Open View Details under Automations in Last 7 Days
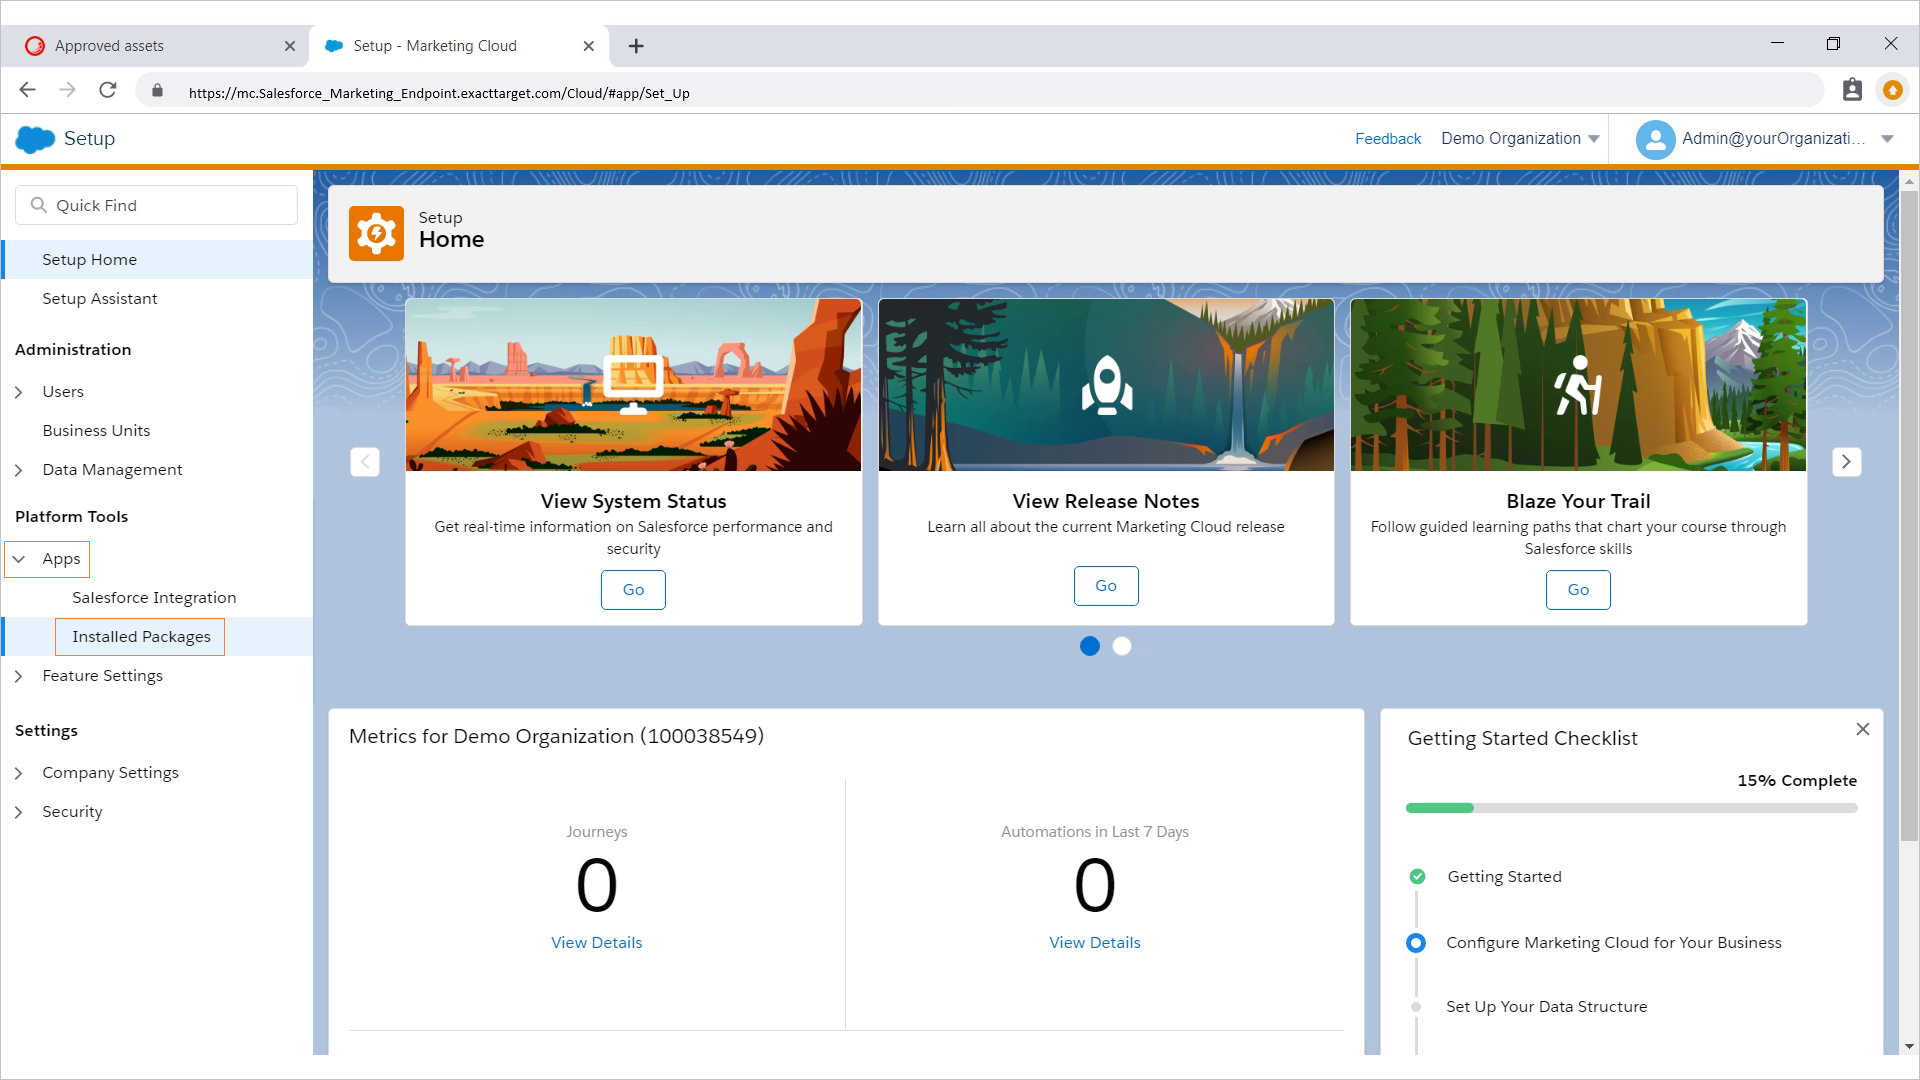The height and width of the screenshot is (1080, 1920). 1095,942
